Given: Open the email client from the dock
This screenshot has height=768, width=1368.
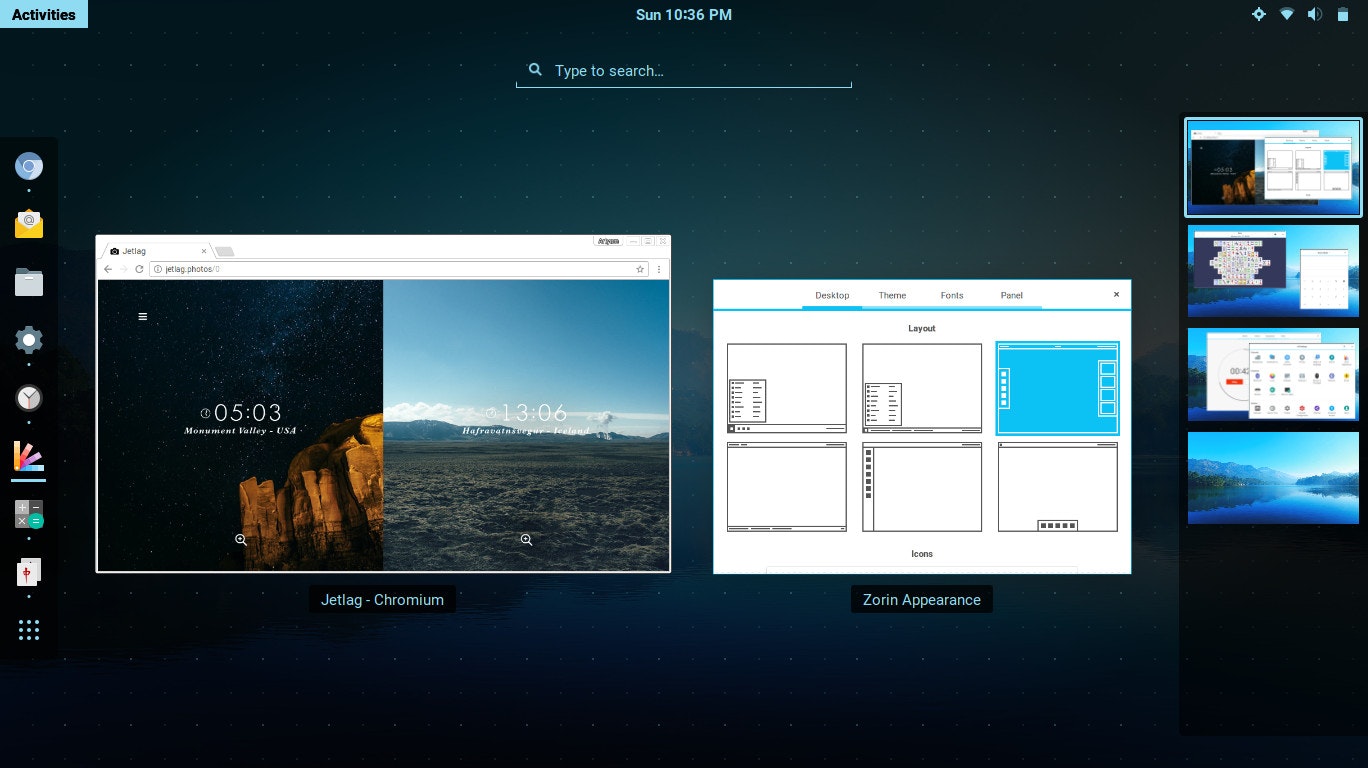Looking at the screenshot, I should click(x=28, y=224).
